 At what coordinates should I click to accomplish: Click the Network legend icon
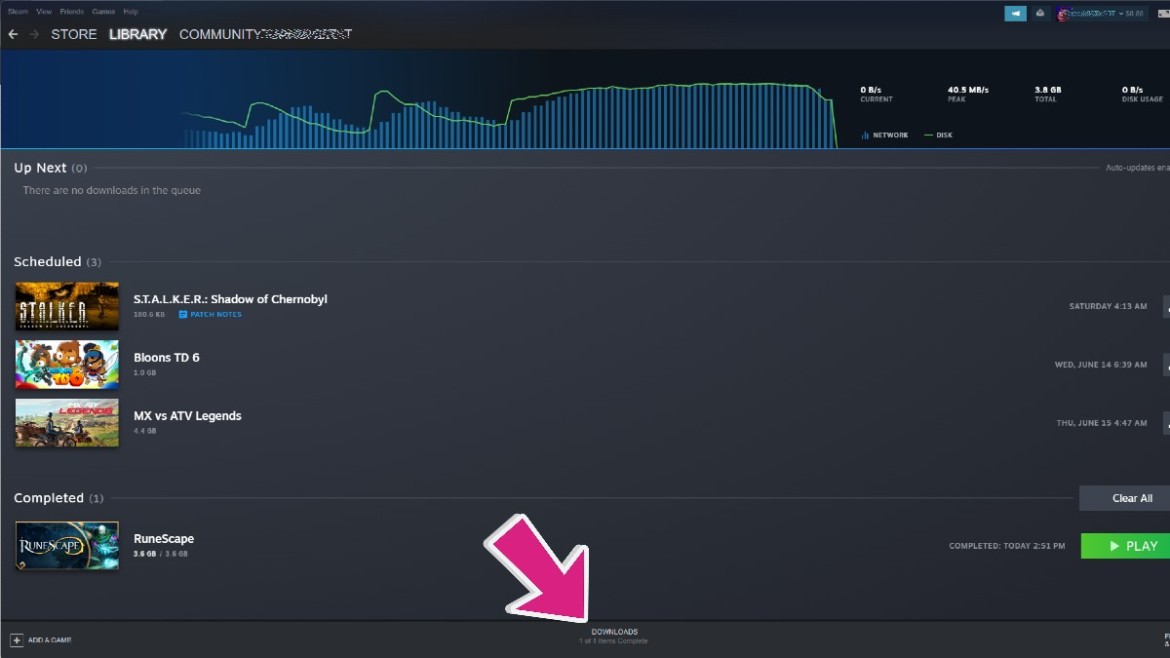click(865, 135)
